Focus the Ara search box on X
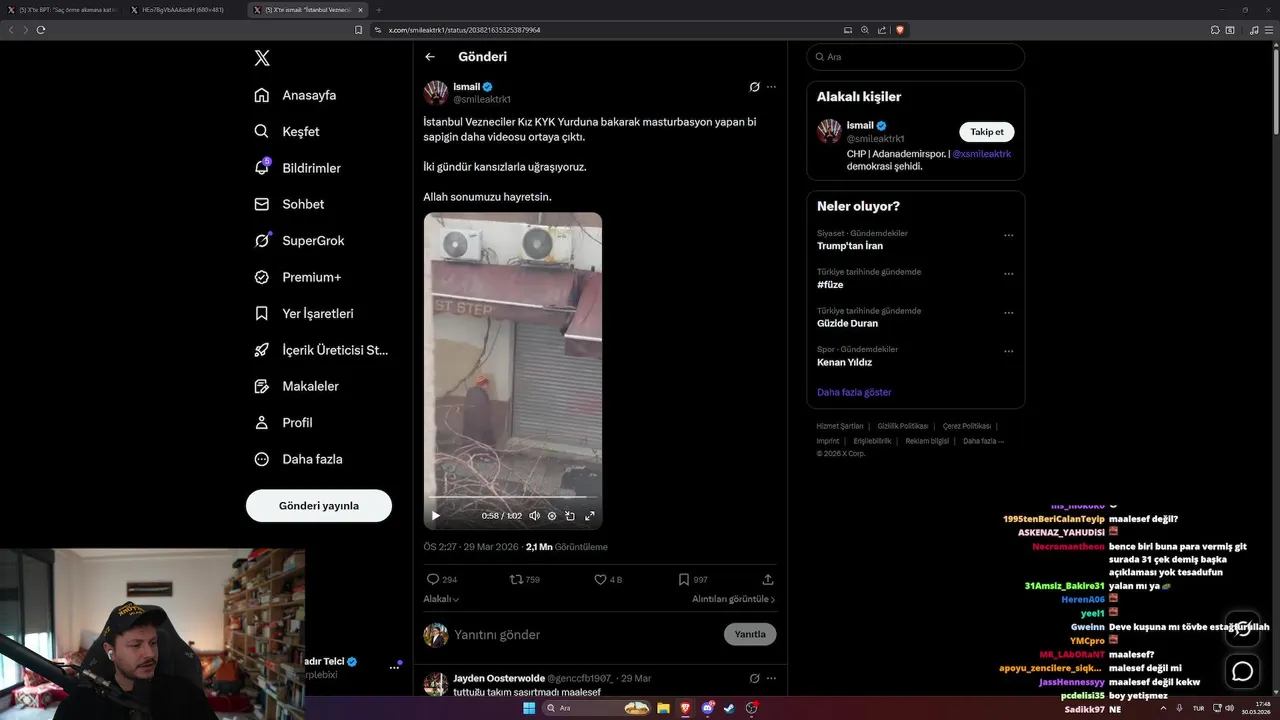This screenshot has width=1280, height=720. click(x=915, y=57)
